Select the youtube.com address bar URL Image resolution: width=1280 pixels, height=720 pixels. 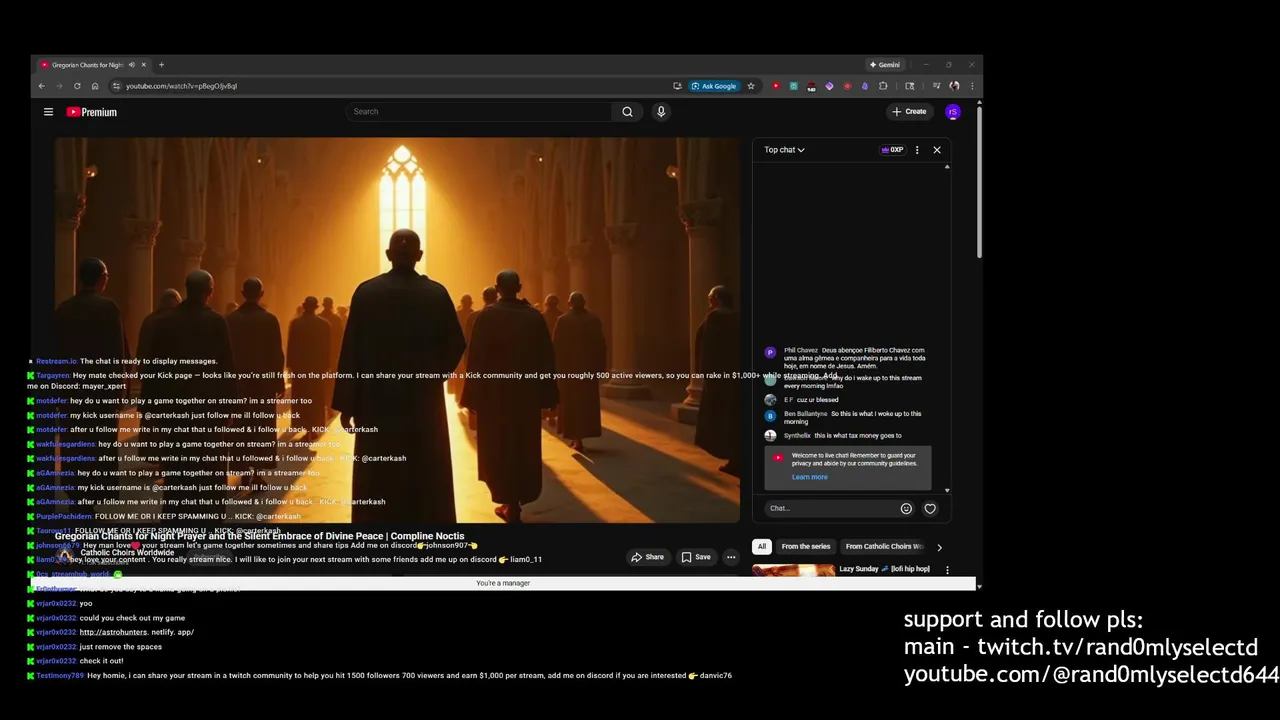(181, 86)
